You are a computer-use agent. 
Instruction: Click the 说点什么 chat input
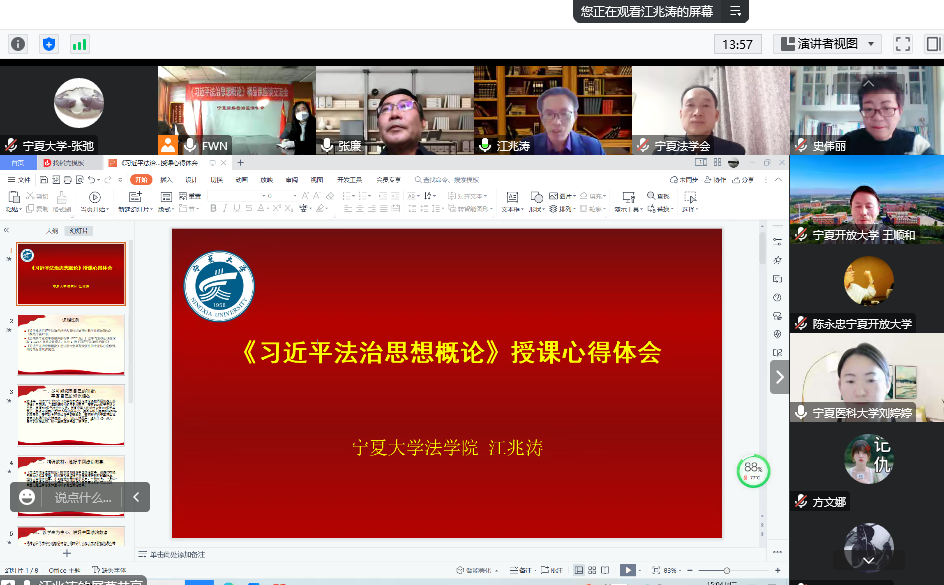point(82,497)
